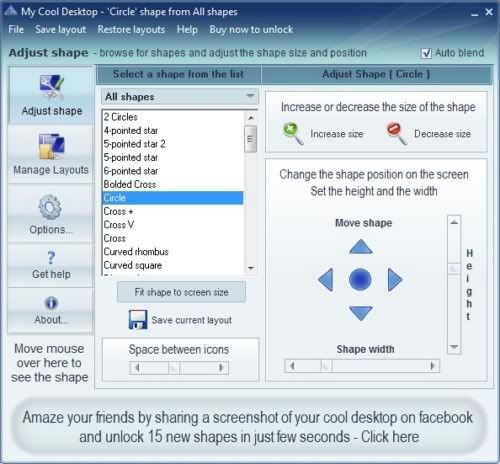The image size is (500, 464).
Task: Click the Shape width slider thumb
Action: (x=327, y=366)
